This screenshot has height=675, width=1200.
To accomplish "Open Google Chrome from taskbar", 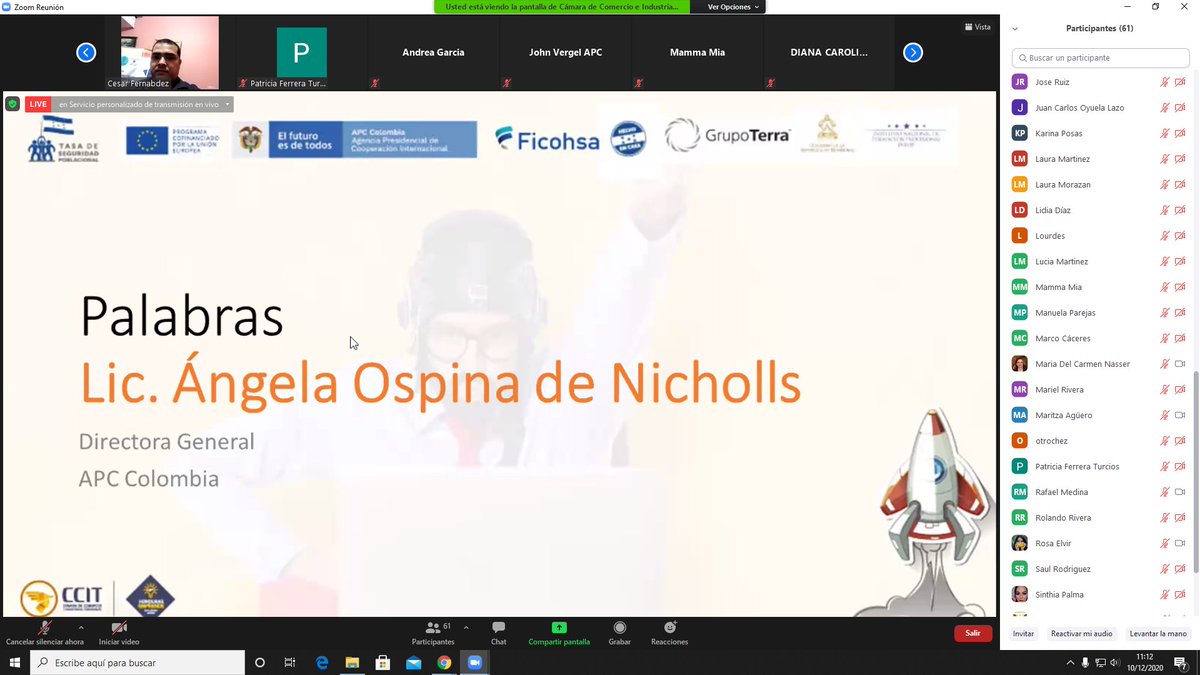I will (x=444, y=662).
